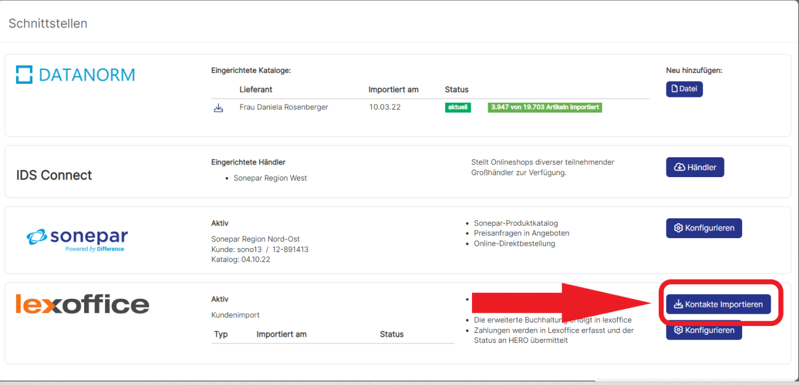This screenshot has width=799, height=385.
Task: Open Konfigurieren for the lexoffice interface
Action: point(704,331)
